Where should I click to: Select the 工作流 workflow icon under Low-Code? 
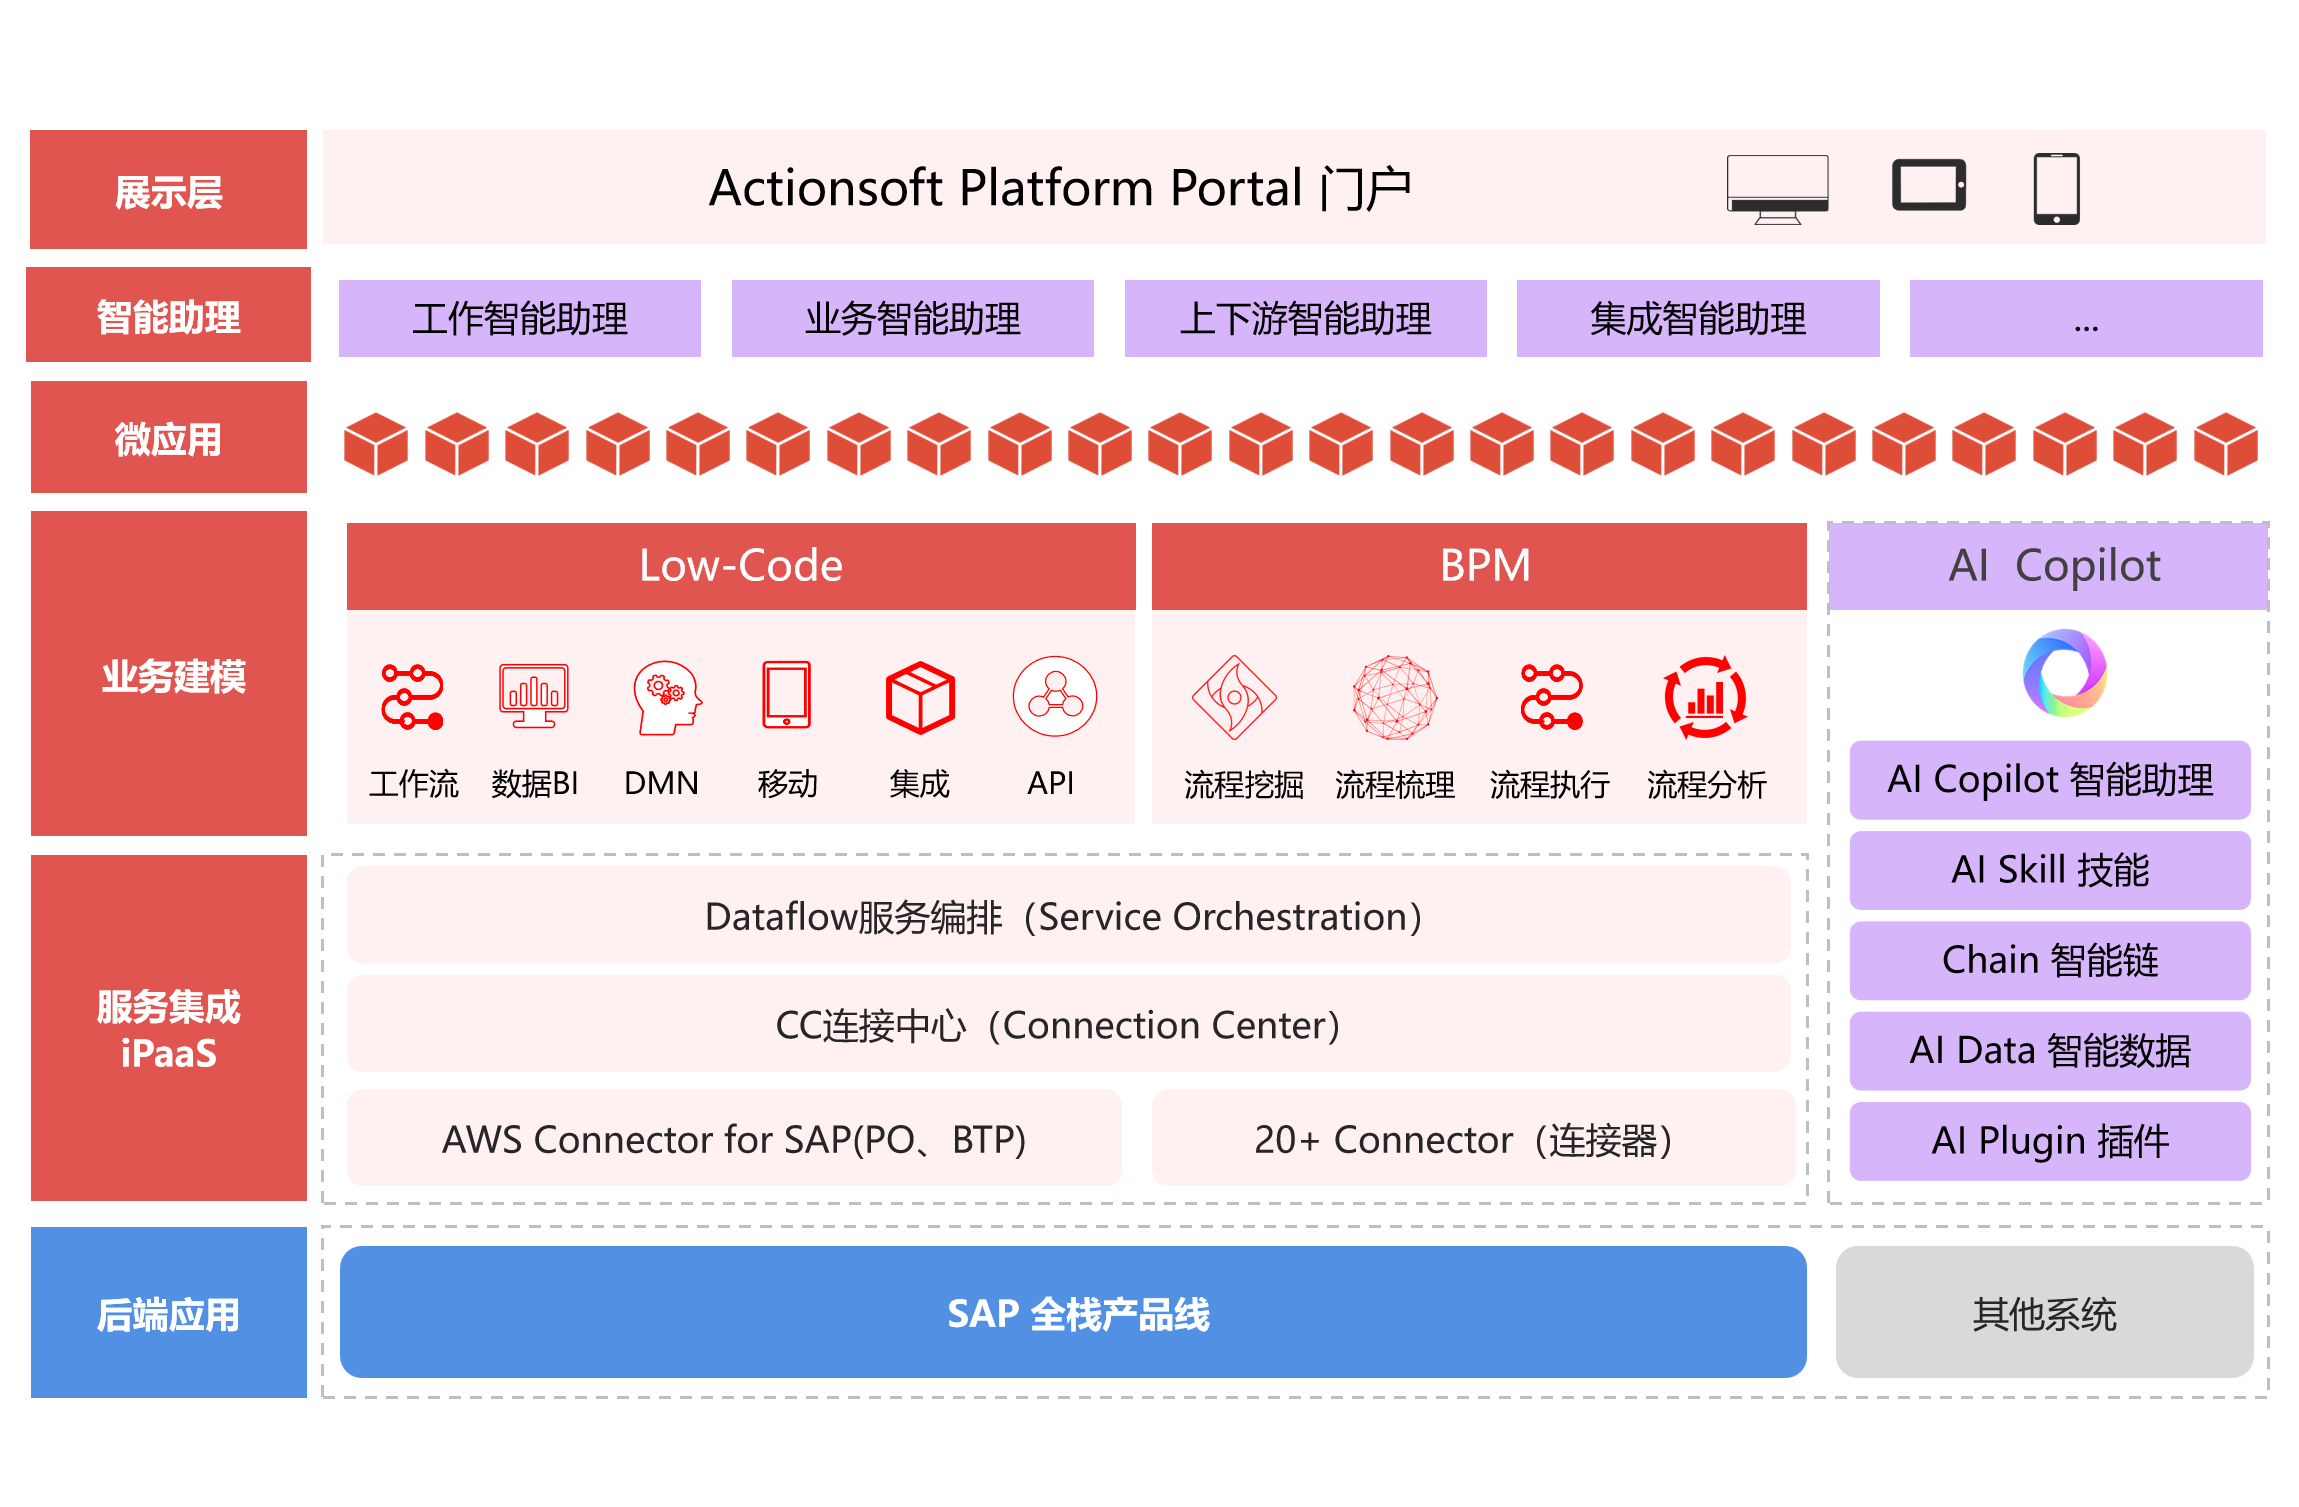tap(411, 695)
